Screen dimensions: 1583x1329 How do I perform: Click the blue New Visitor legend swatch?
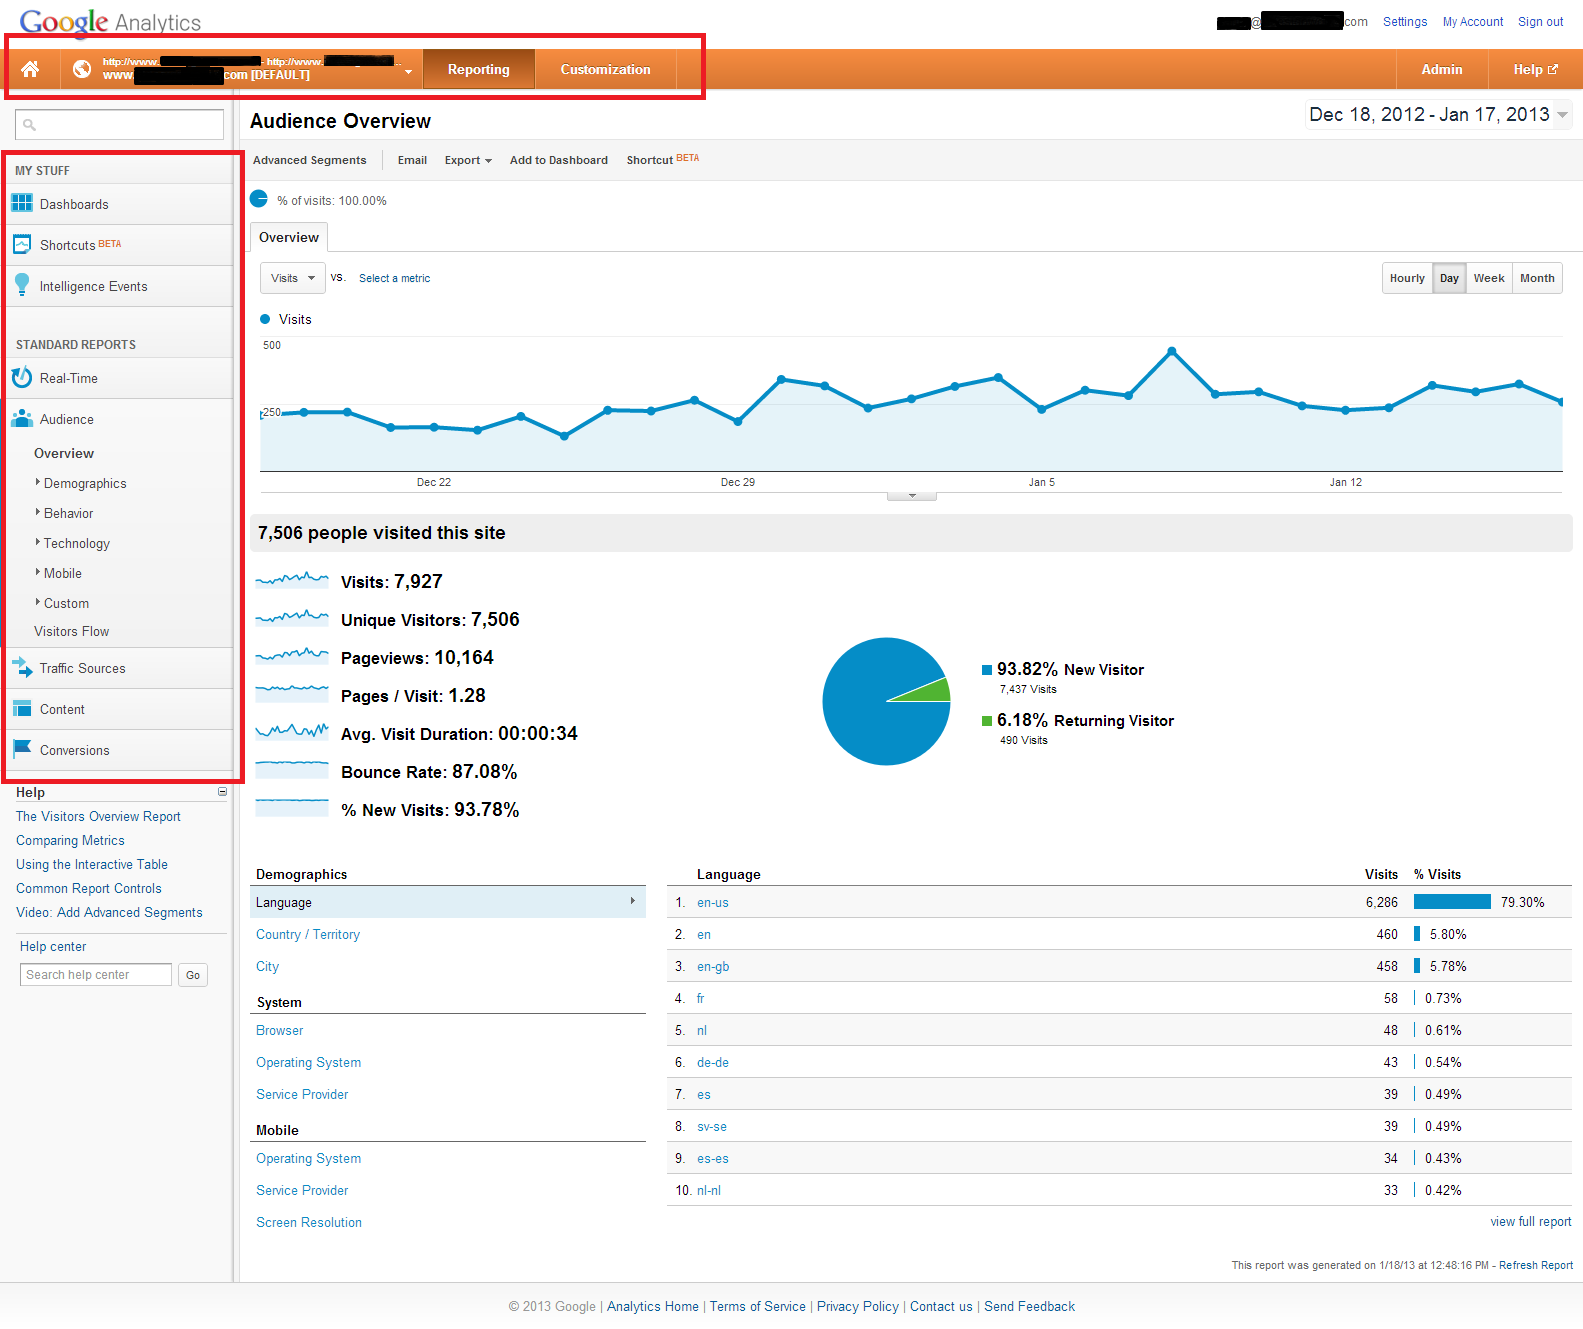click(987, 670)
